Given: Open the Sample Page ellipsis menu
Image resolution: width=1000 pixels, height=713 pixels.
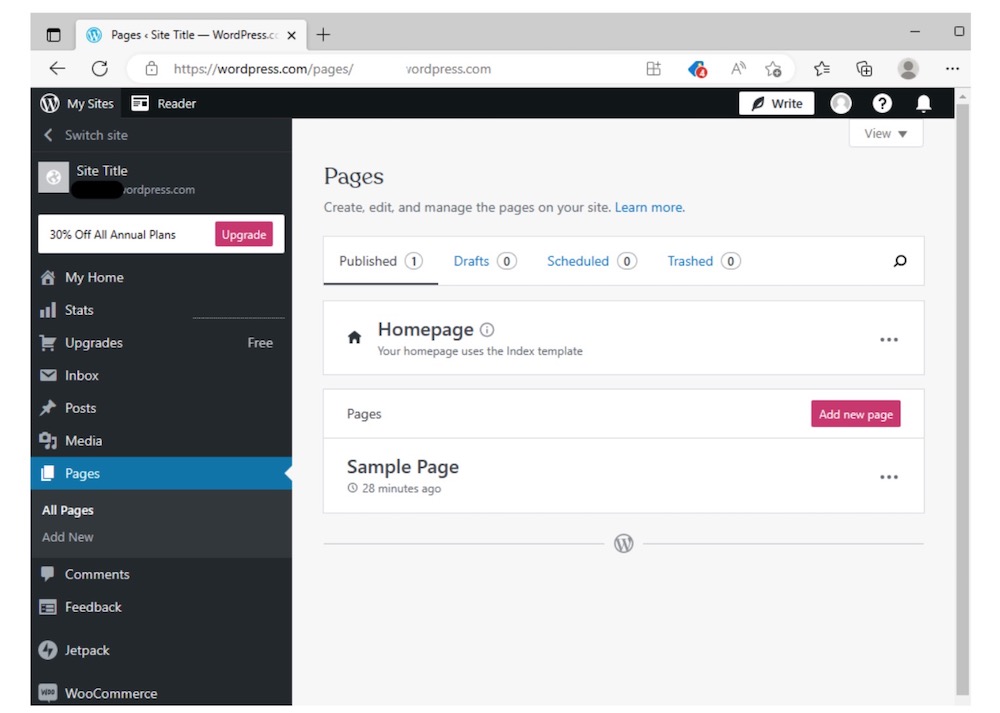Looking at the screenshot, I should (x=888, y=477).
